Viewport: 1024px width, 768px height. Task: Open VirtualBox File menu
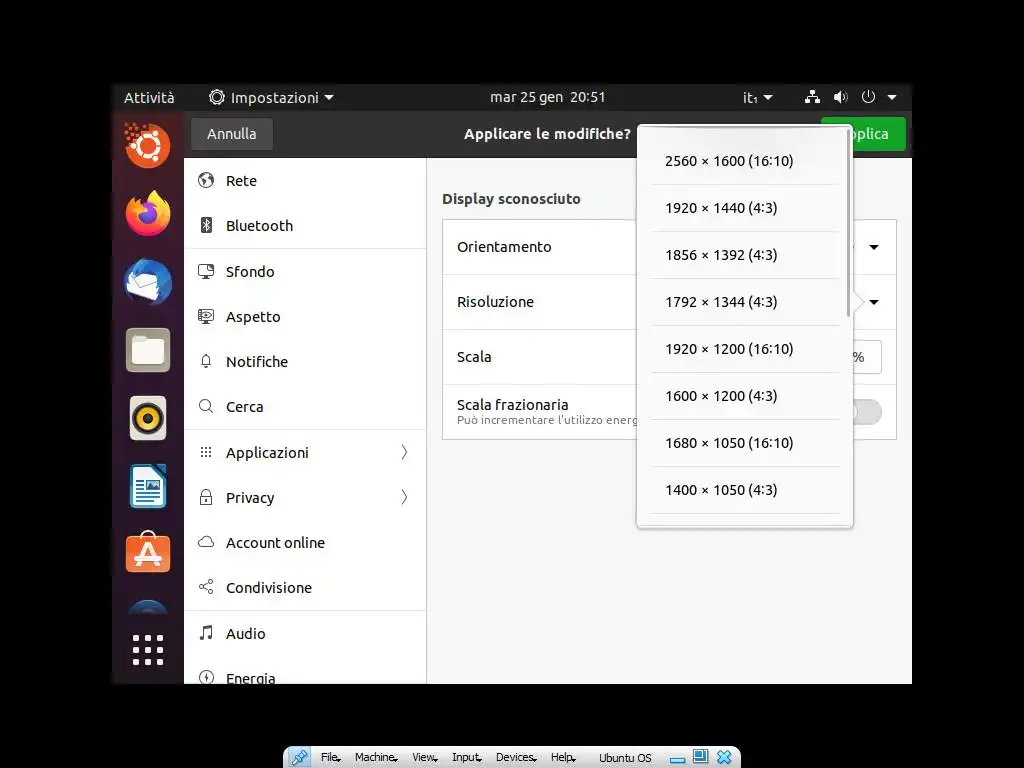coord(330,758)
